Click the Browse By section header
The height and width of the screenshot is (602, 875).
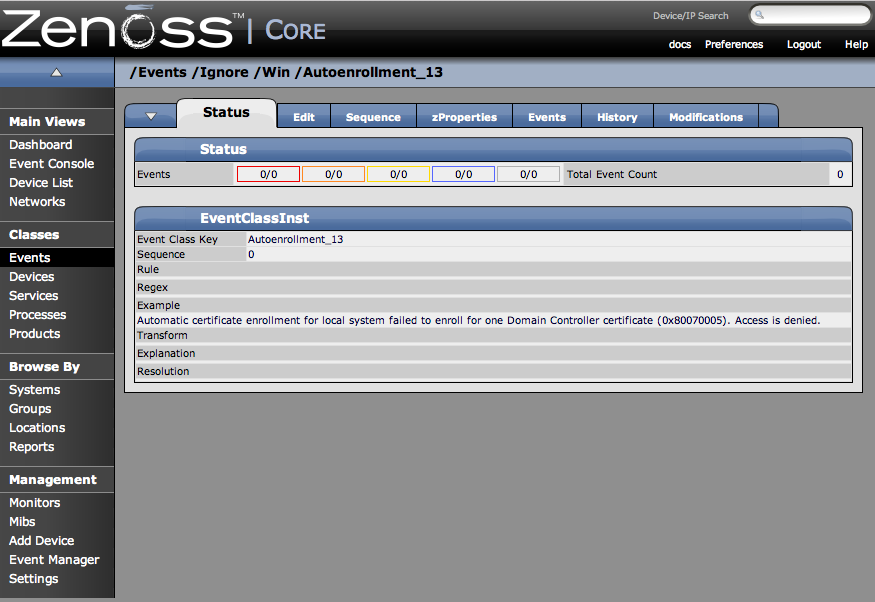(45, 367)
